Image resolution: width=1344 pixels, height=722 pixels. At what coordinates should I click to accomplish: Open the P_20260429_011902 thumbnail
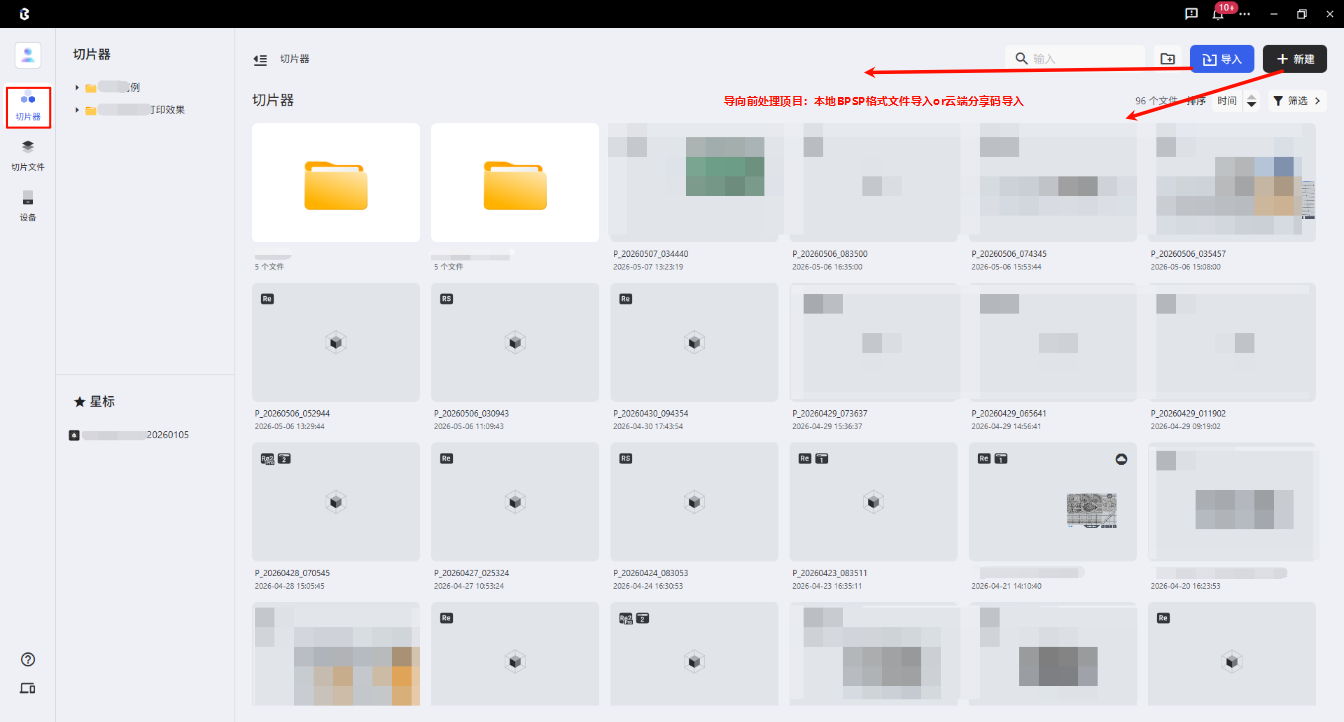pos(1232,342)
